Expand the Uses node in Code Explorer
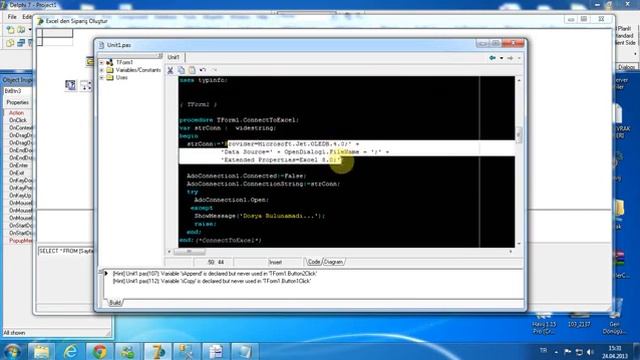Viewport: 640px width, 360px height. [x=102, y=78]
